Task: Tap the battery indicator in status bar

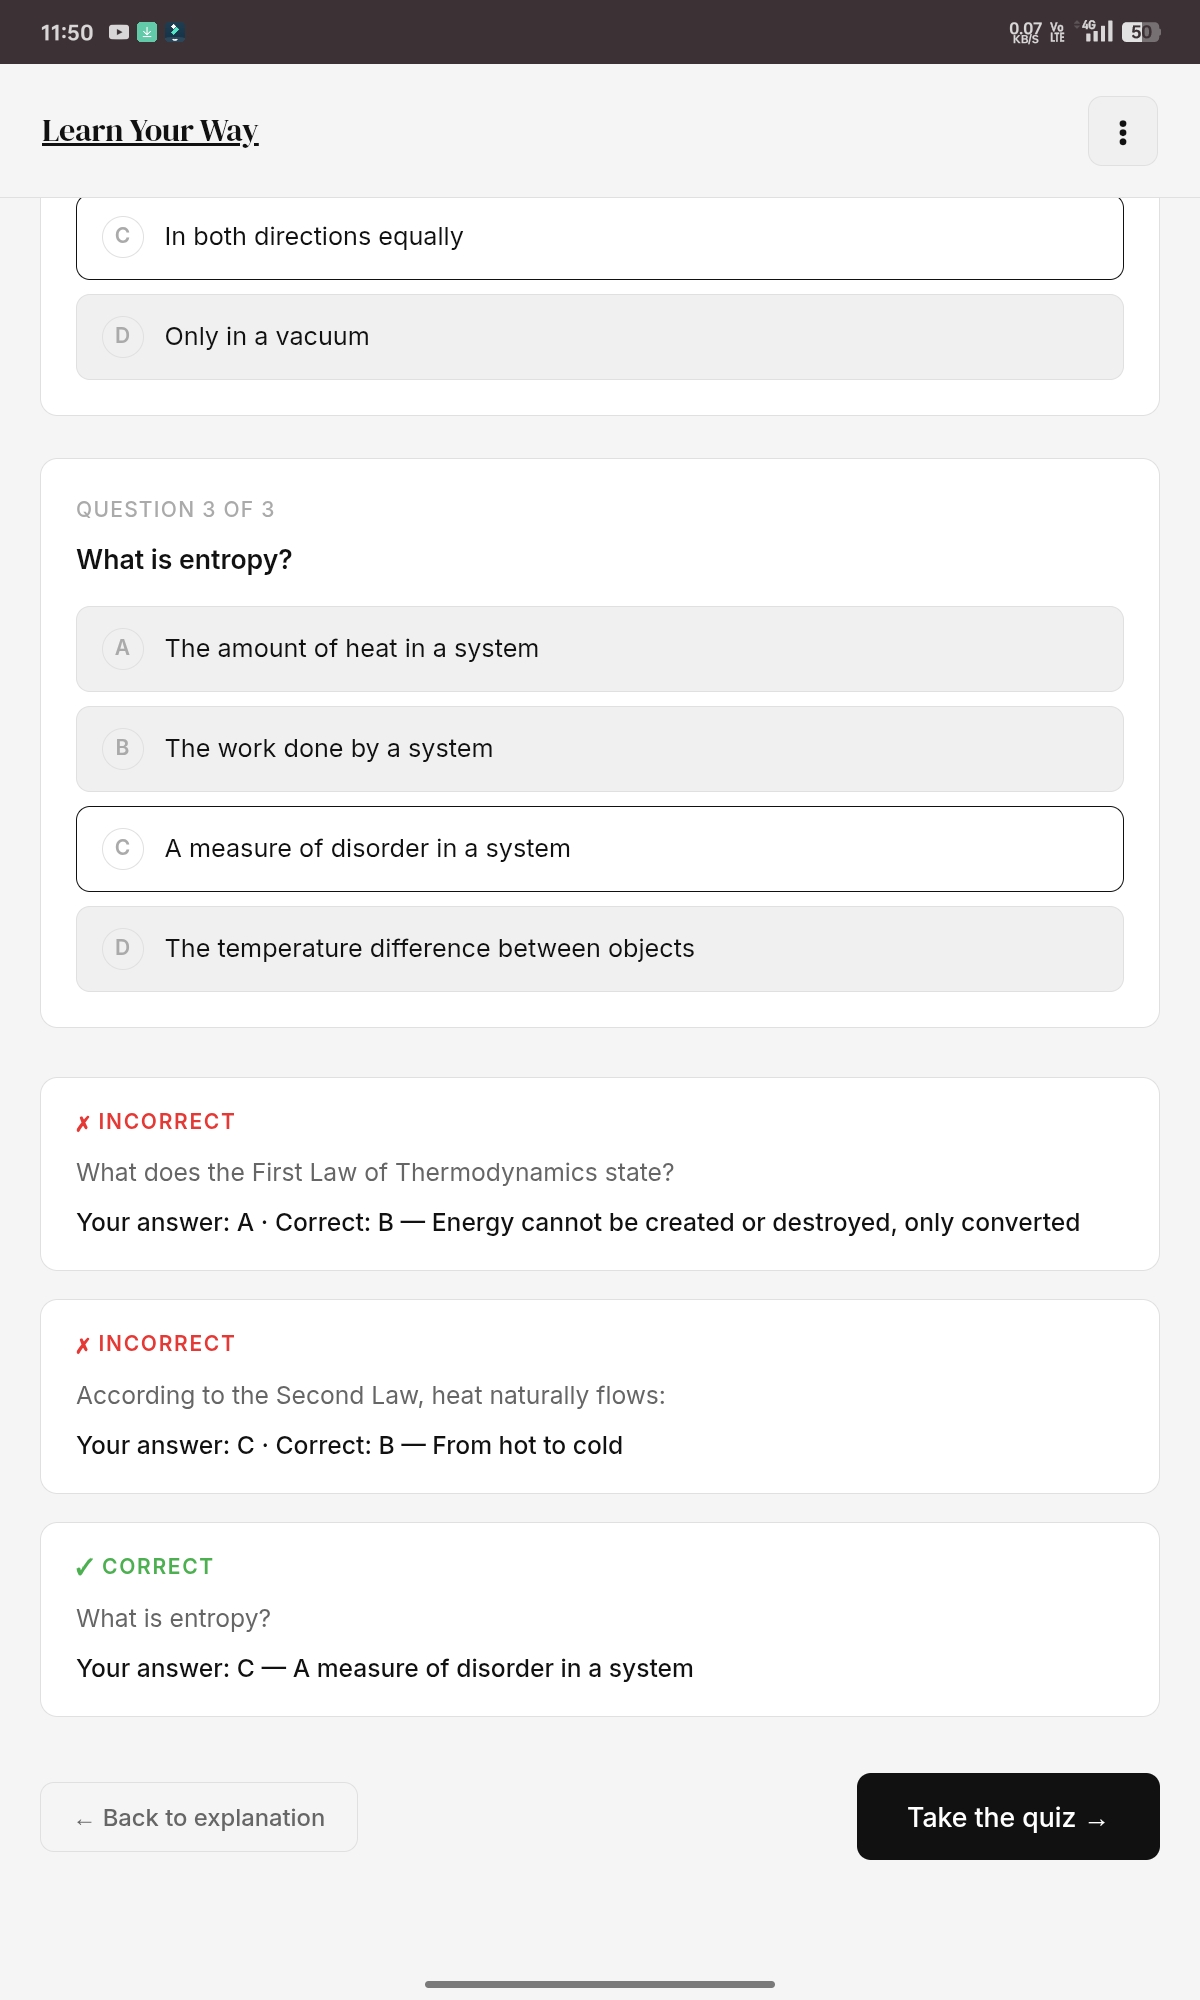Action: (1141, 32)
